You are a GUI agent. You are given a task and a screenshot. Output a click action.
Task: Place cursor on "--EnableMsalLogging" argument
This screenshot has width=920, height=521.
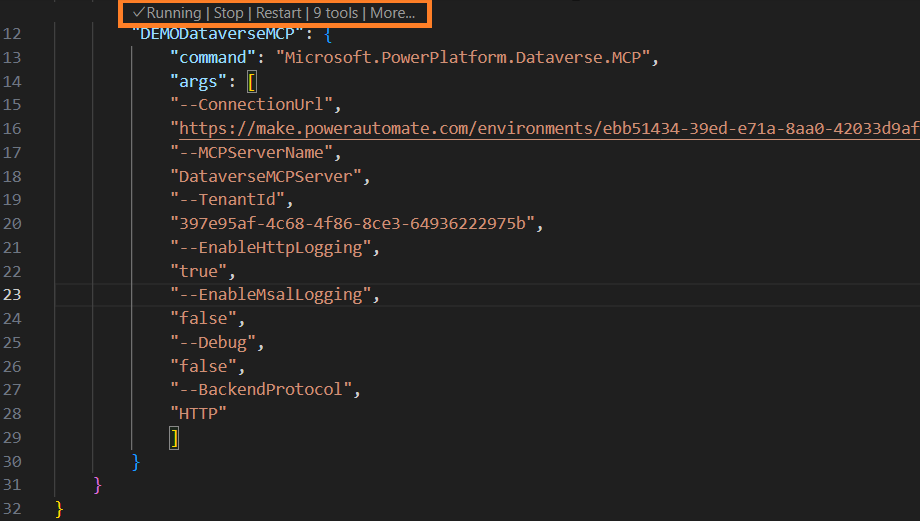coord(275,295)
